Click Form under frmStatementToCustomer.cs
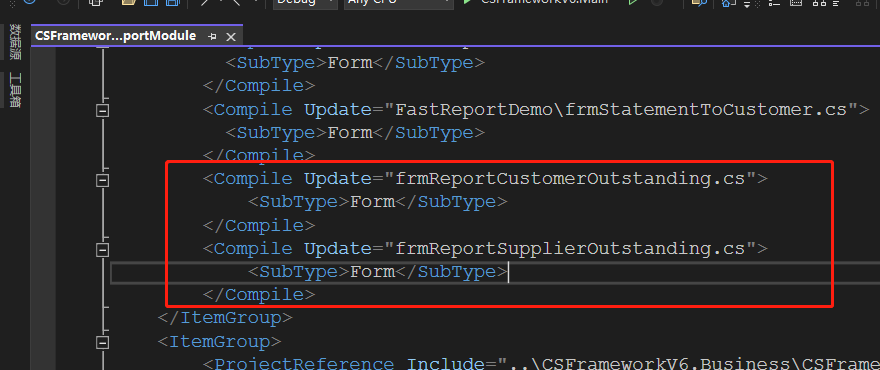 (x=350, y=133)
